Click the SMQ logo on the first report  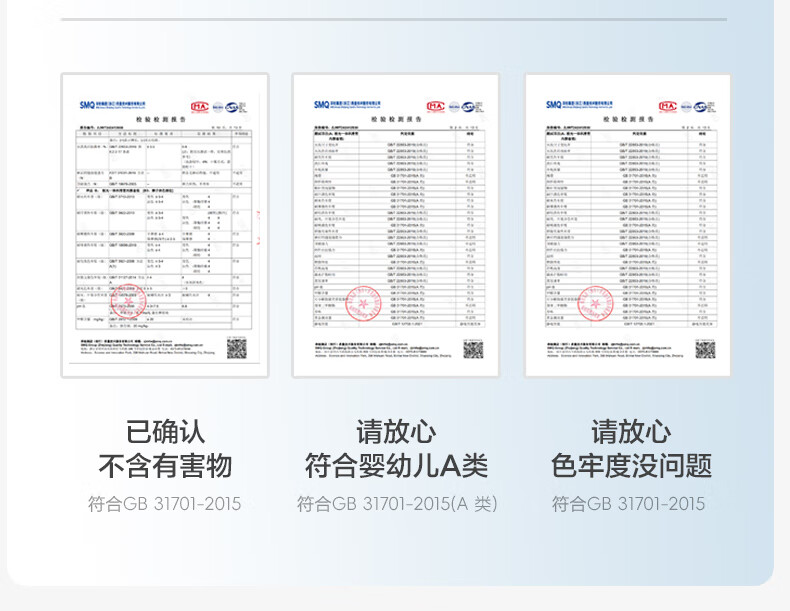[x=87, y=104]
